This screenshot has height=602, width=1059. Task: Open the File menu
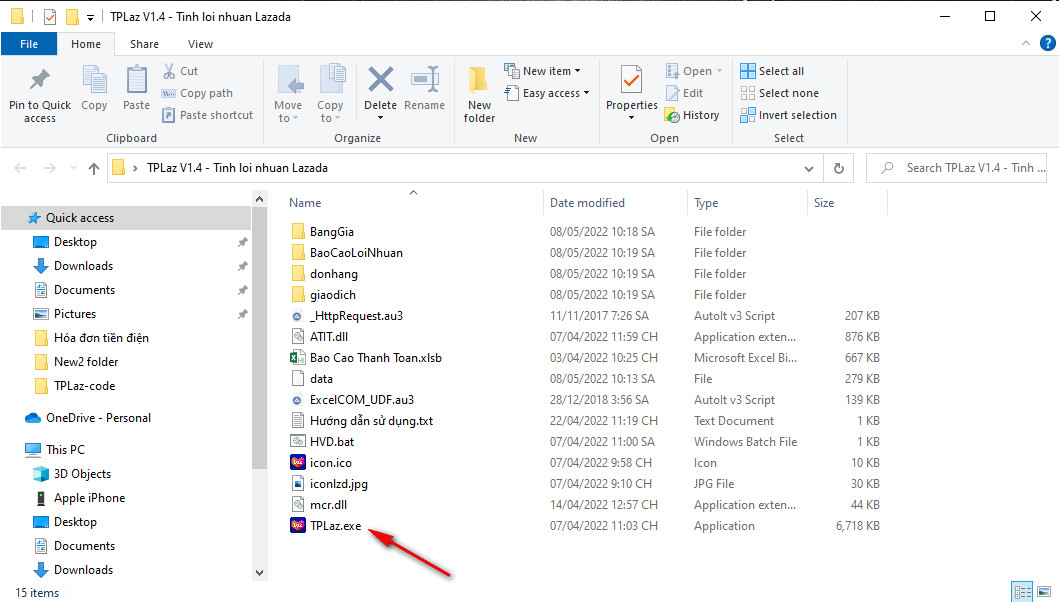click(x=29, y=44)
